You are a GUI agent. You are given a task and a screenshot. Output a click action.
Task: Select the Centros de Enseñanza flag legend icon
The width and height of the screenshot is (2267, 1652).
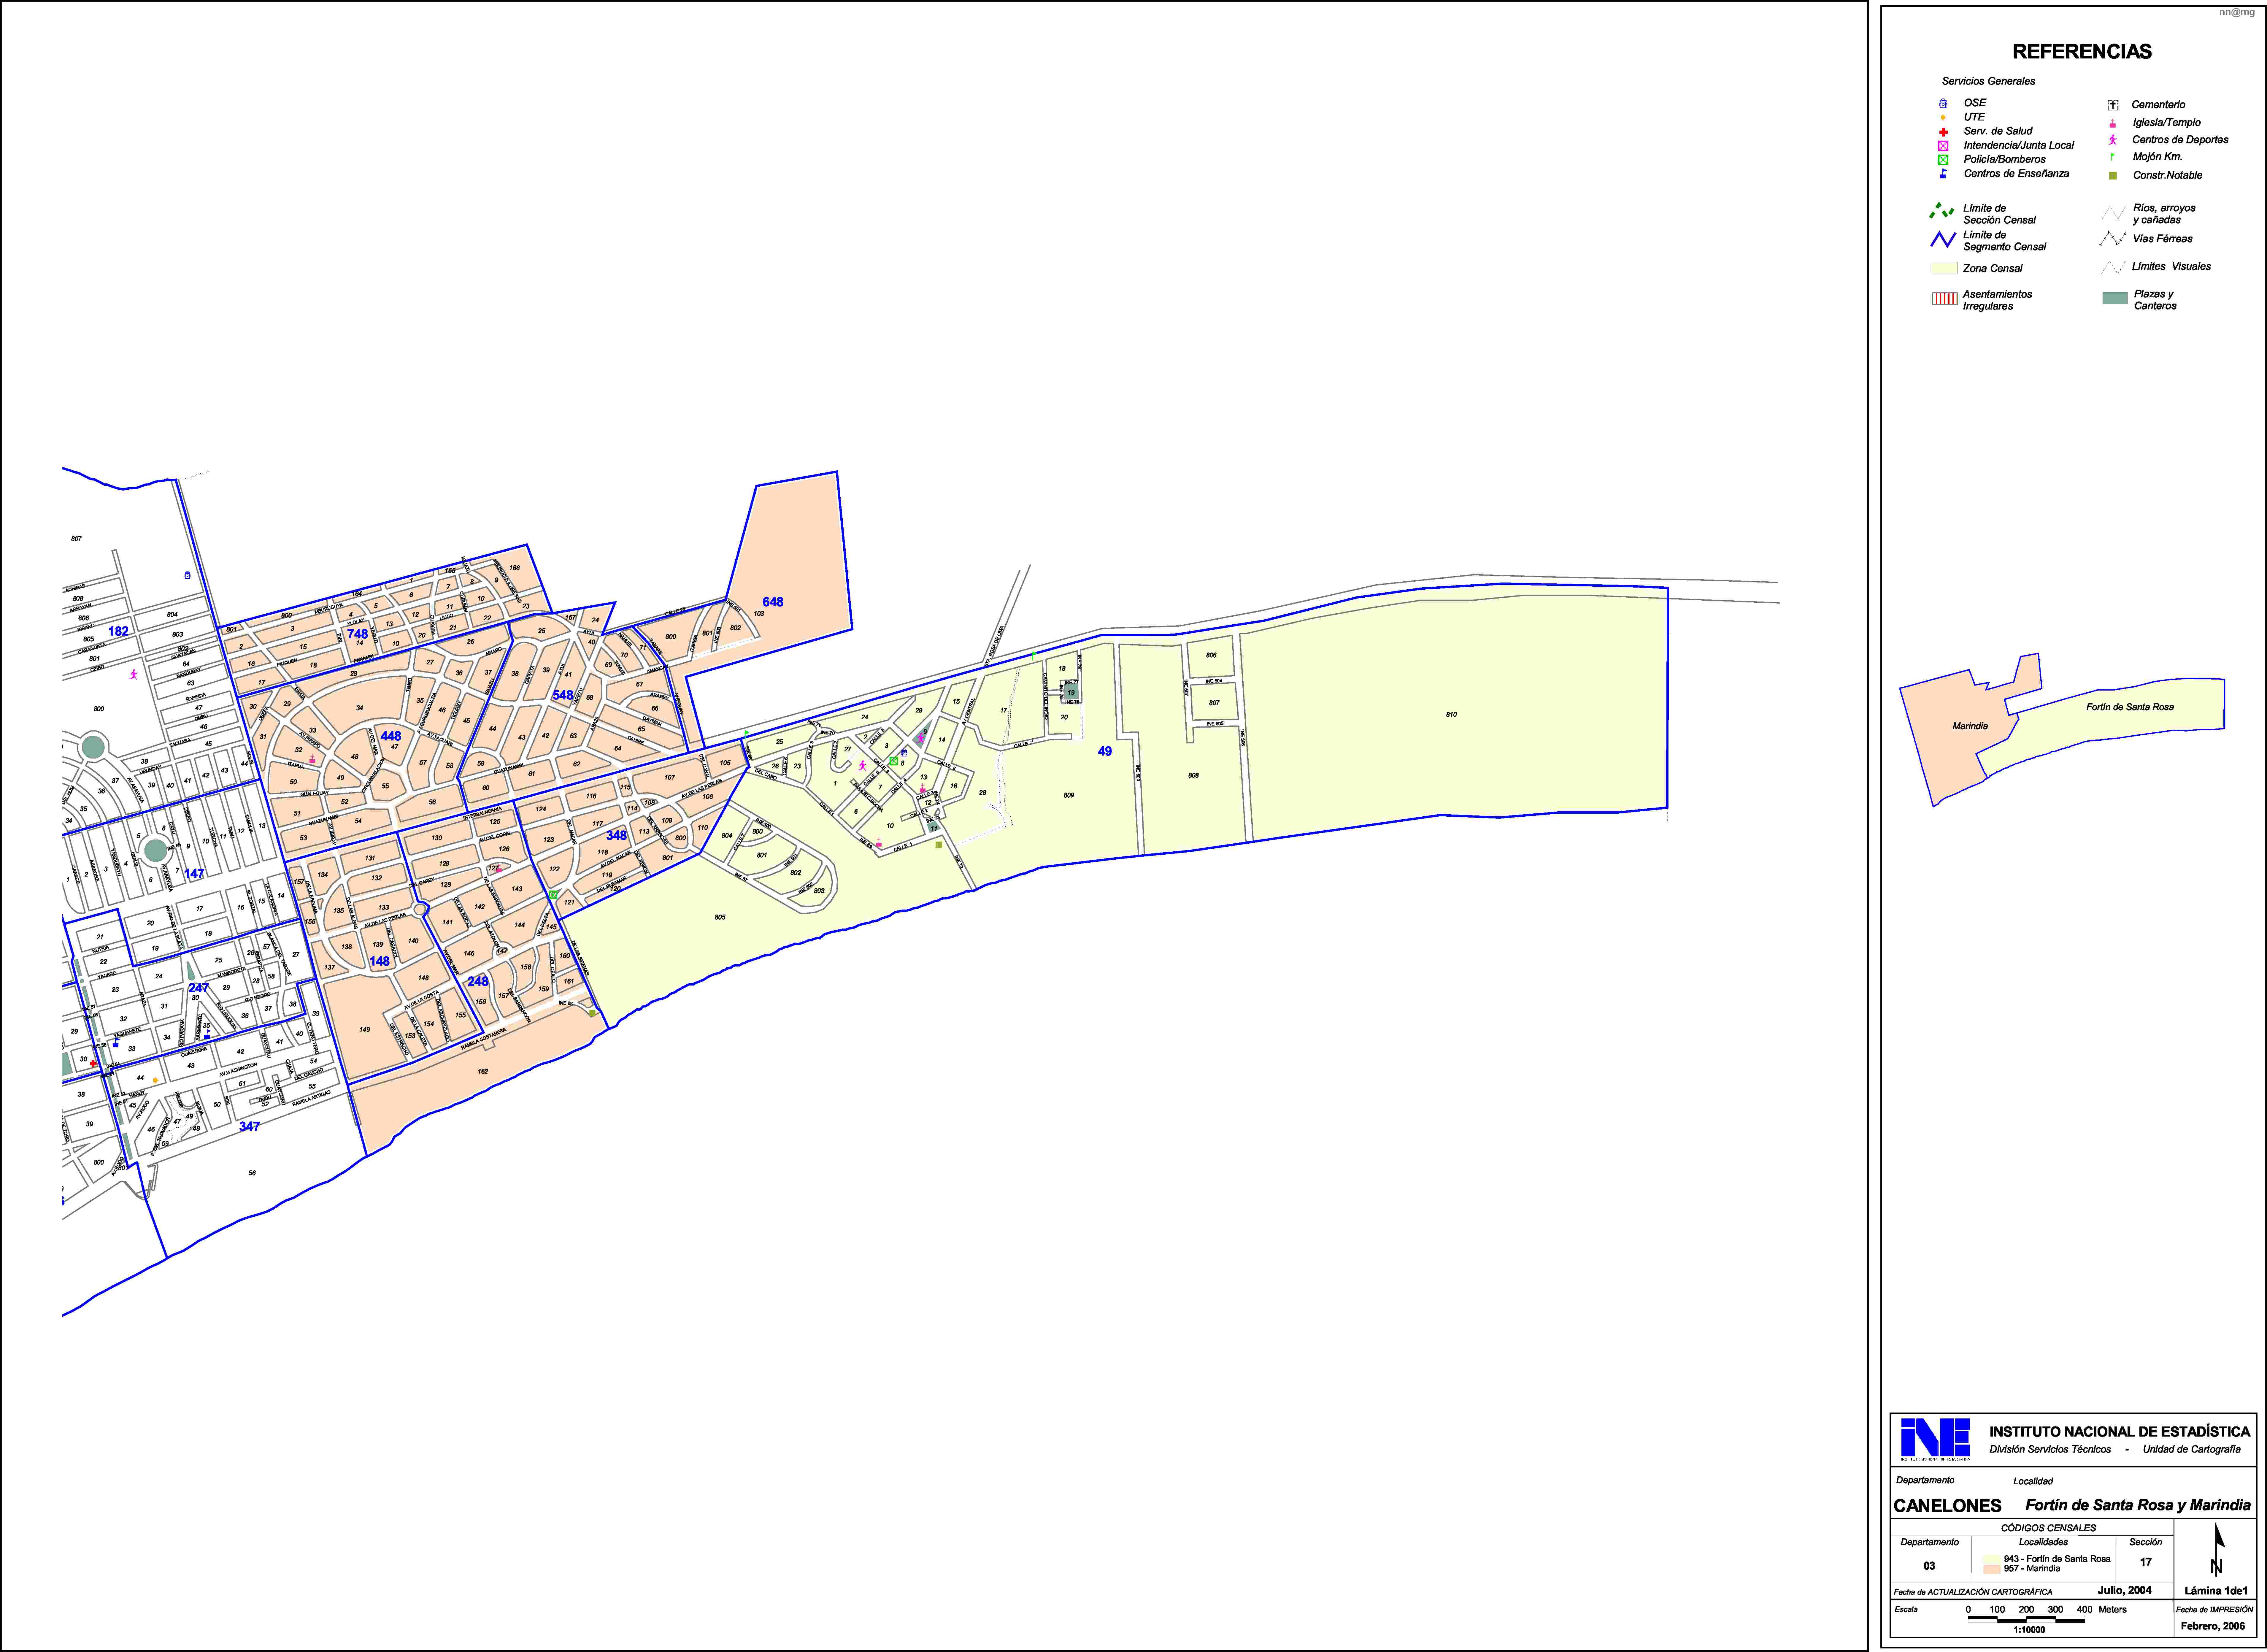(1943, 174)
